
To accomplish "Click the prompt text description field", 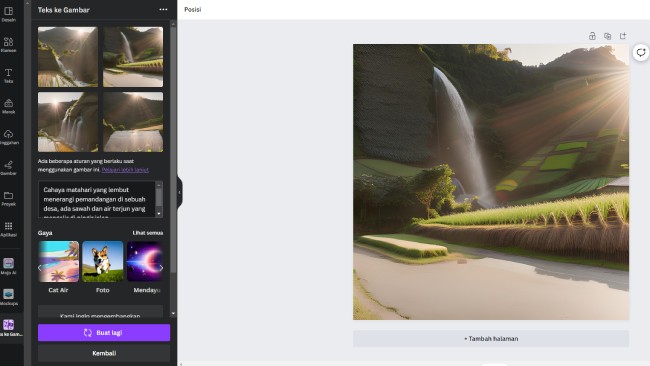I will pos(97,199).
